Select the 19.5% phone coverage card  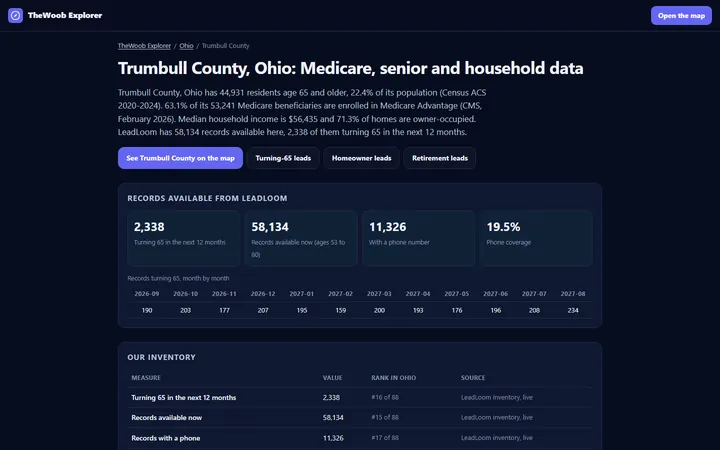[x=536, y=238]
